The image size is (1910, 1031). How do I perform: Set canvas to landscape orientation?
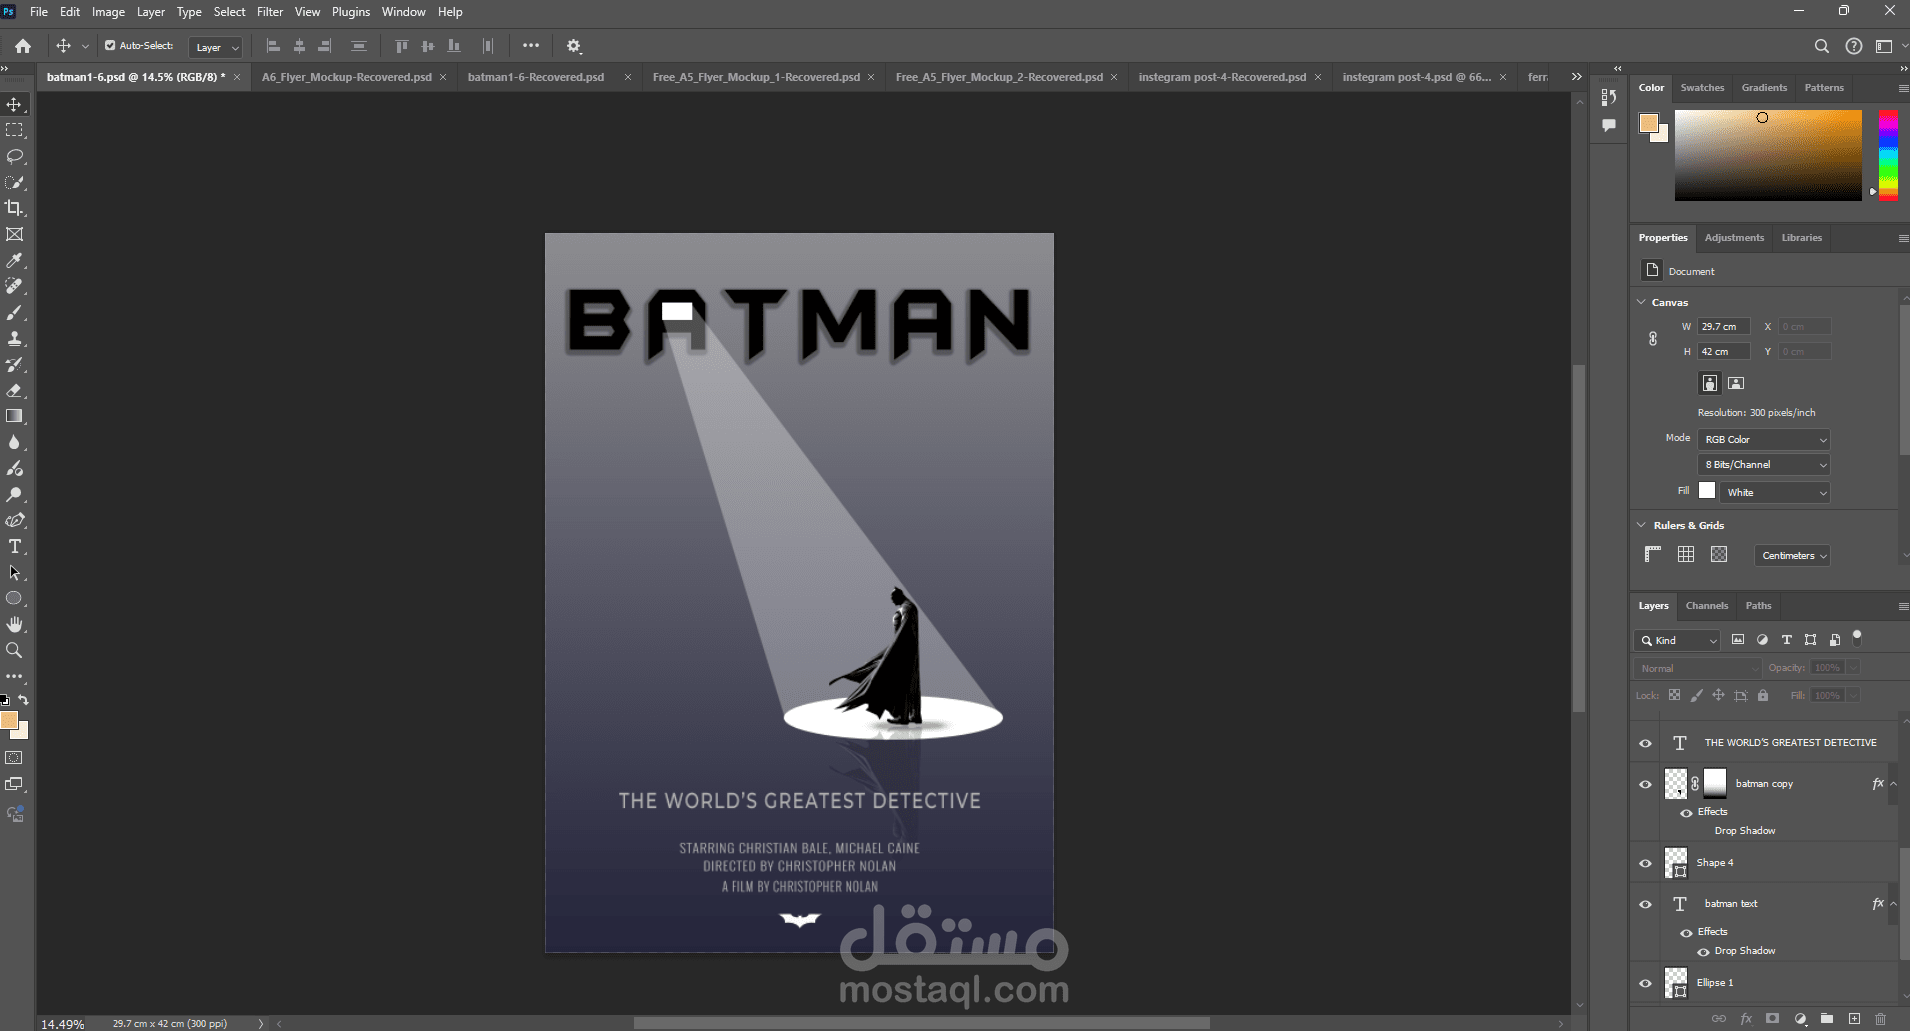[1736, 383]
